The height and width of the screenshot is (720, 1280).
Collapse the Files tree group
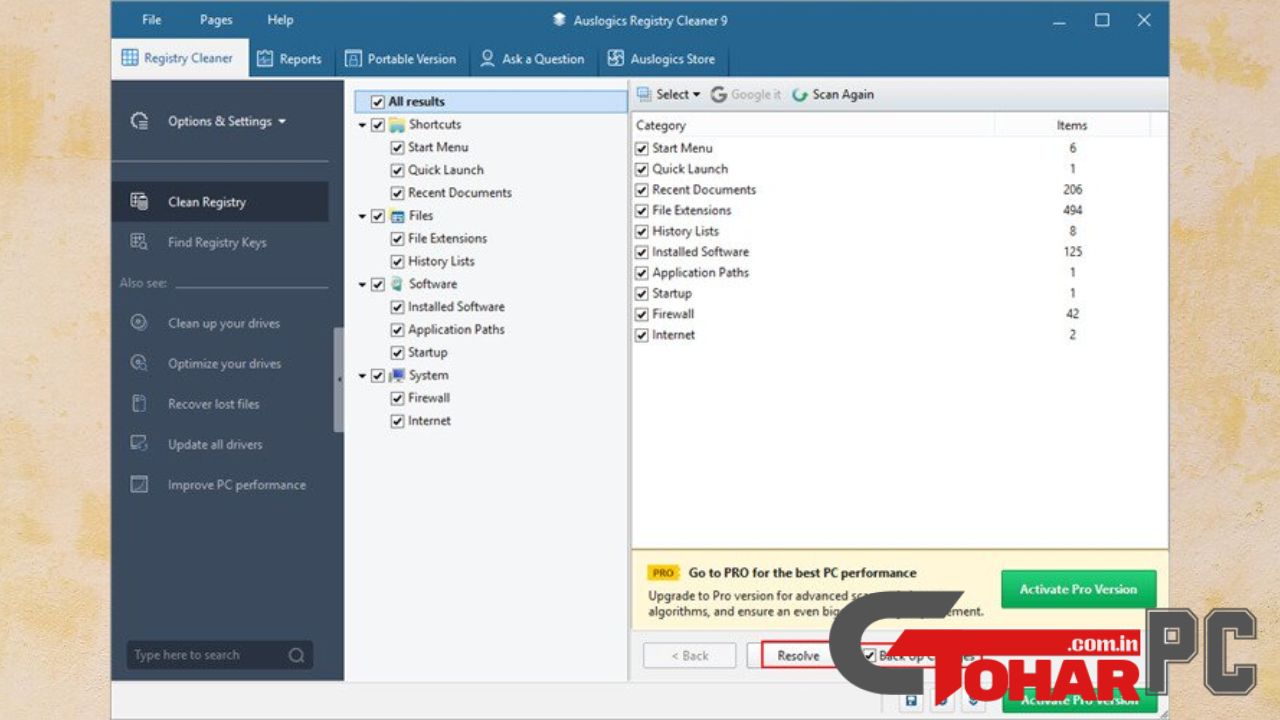coord(362,216)
